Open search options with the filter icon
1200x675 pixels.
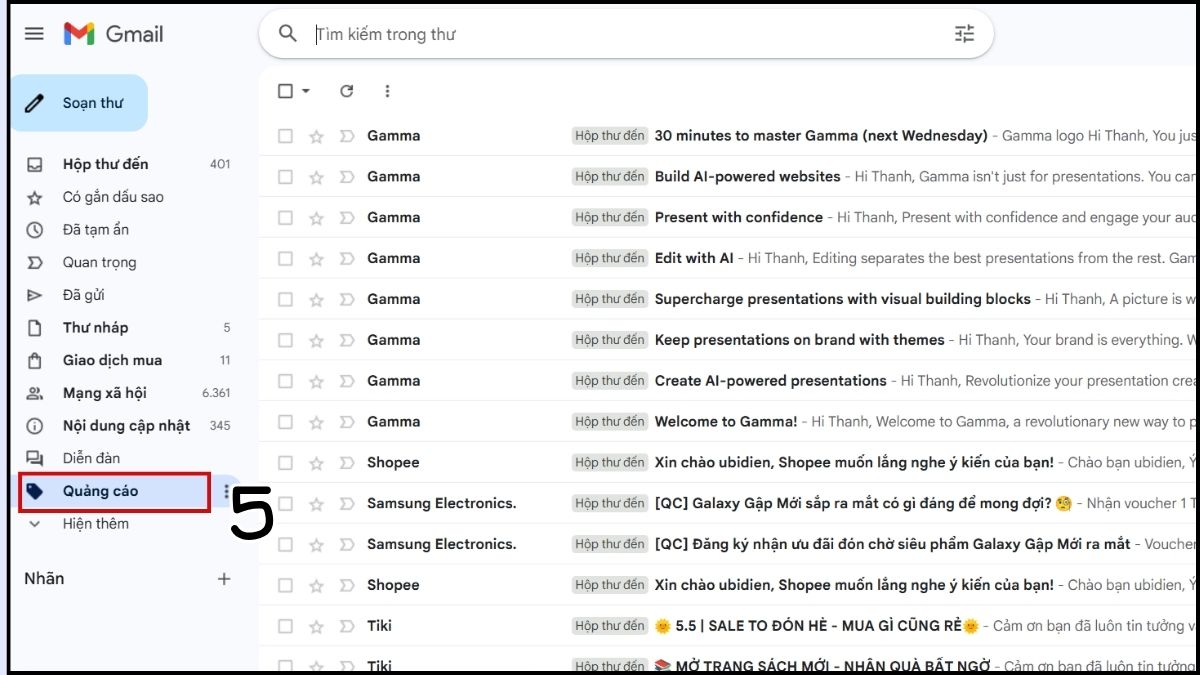963,33
